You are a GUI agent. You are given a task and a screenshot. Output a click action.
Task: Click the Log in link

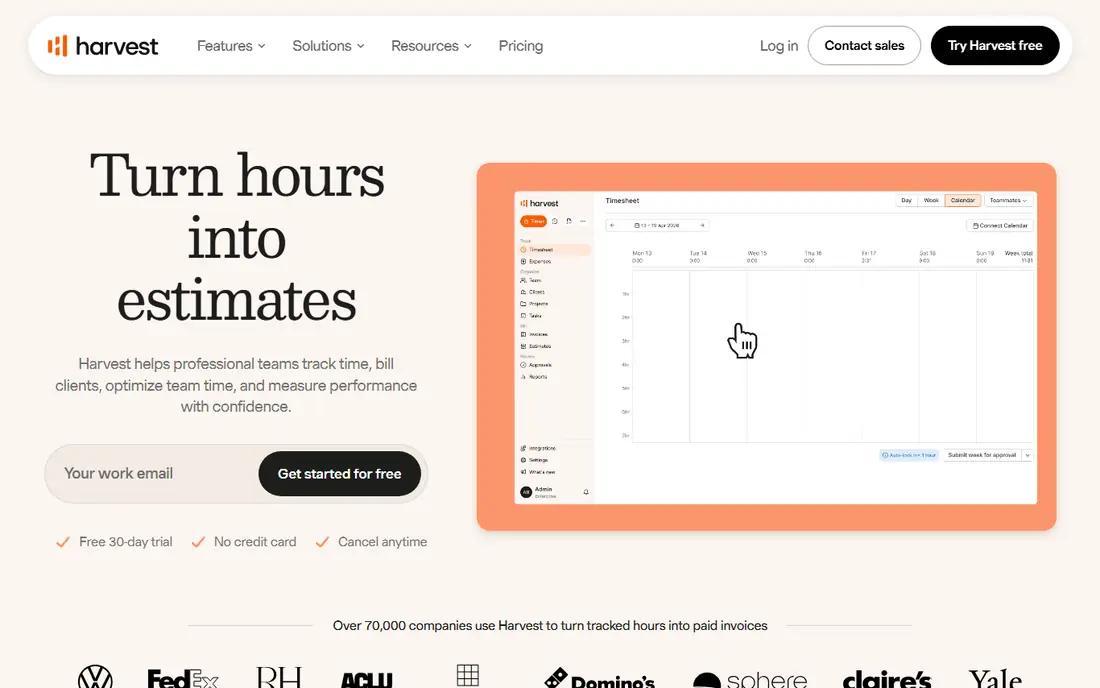779,46
